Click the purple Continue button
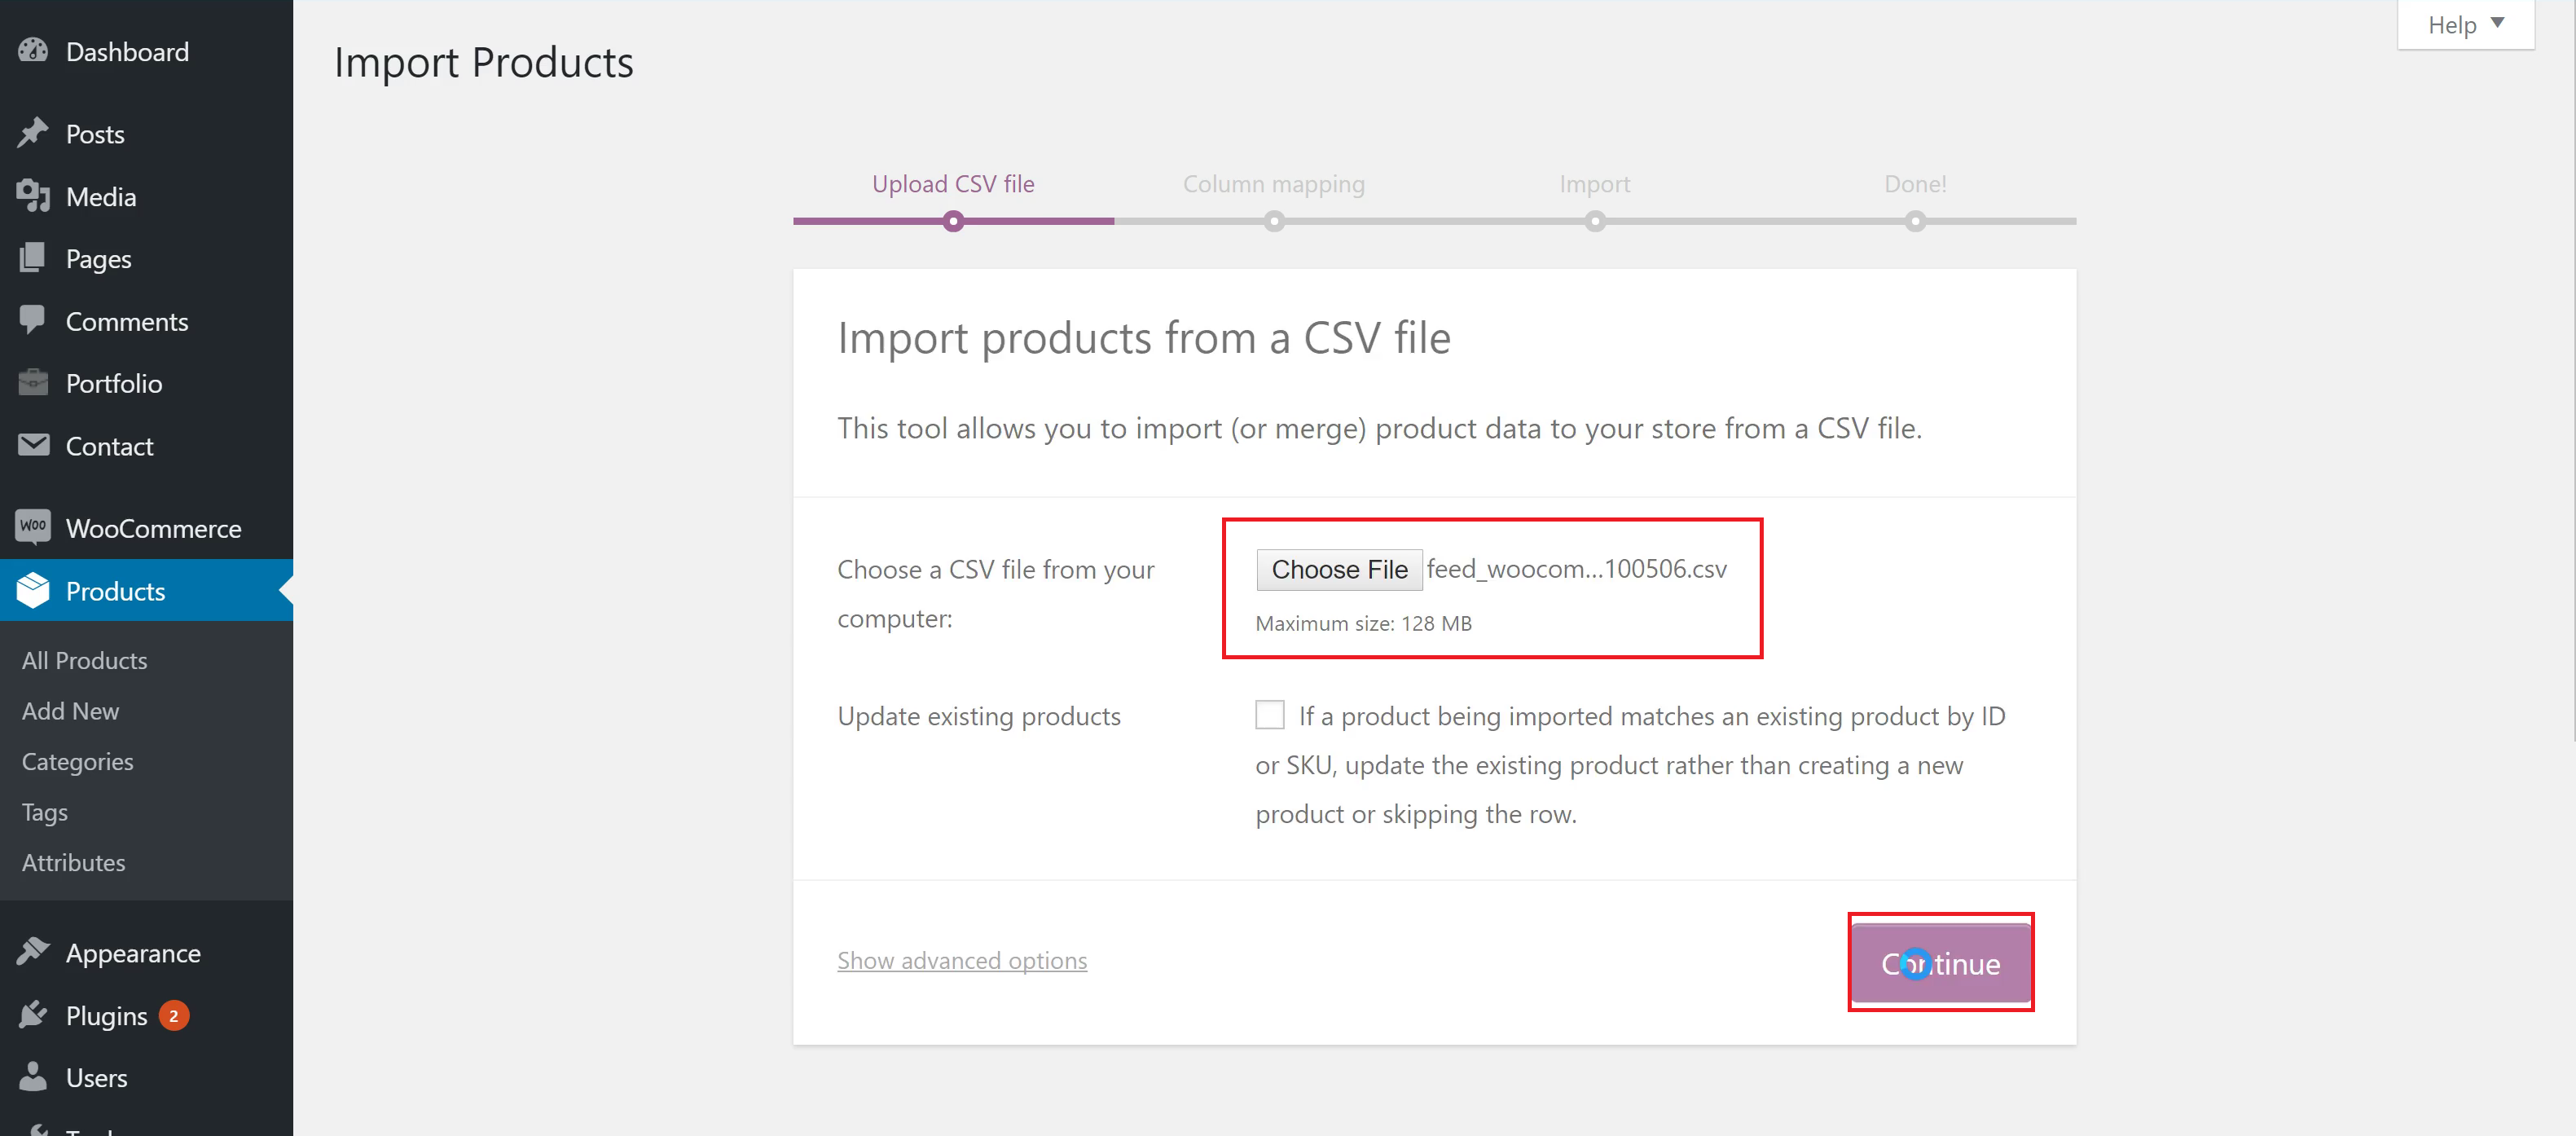This screenshot has width=2576, height=1136. (x=1940, y=963)
